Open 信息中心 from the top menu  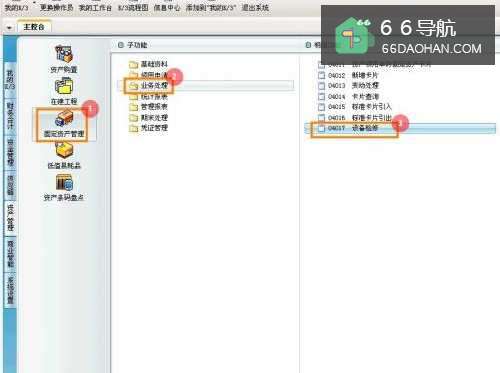click(167, 7)
